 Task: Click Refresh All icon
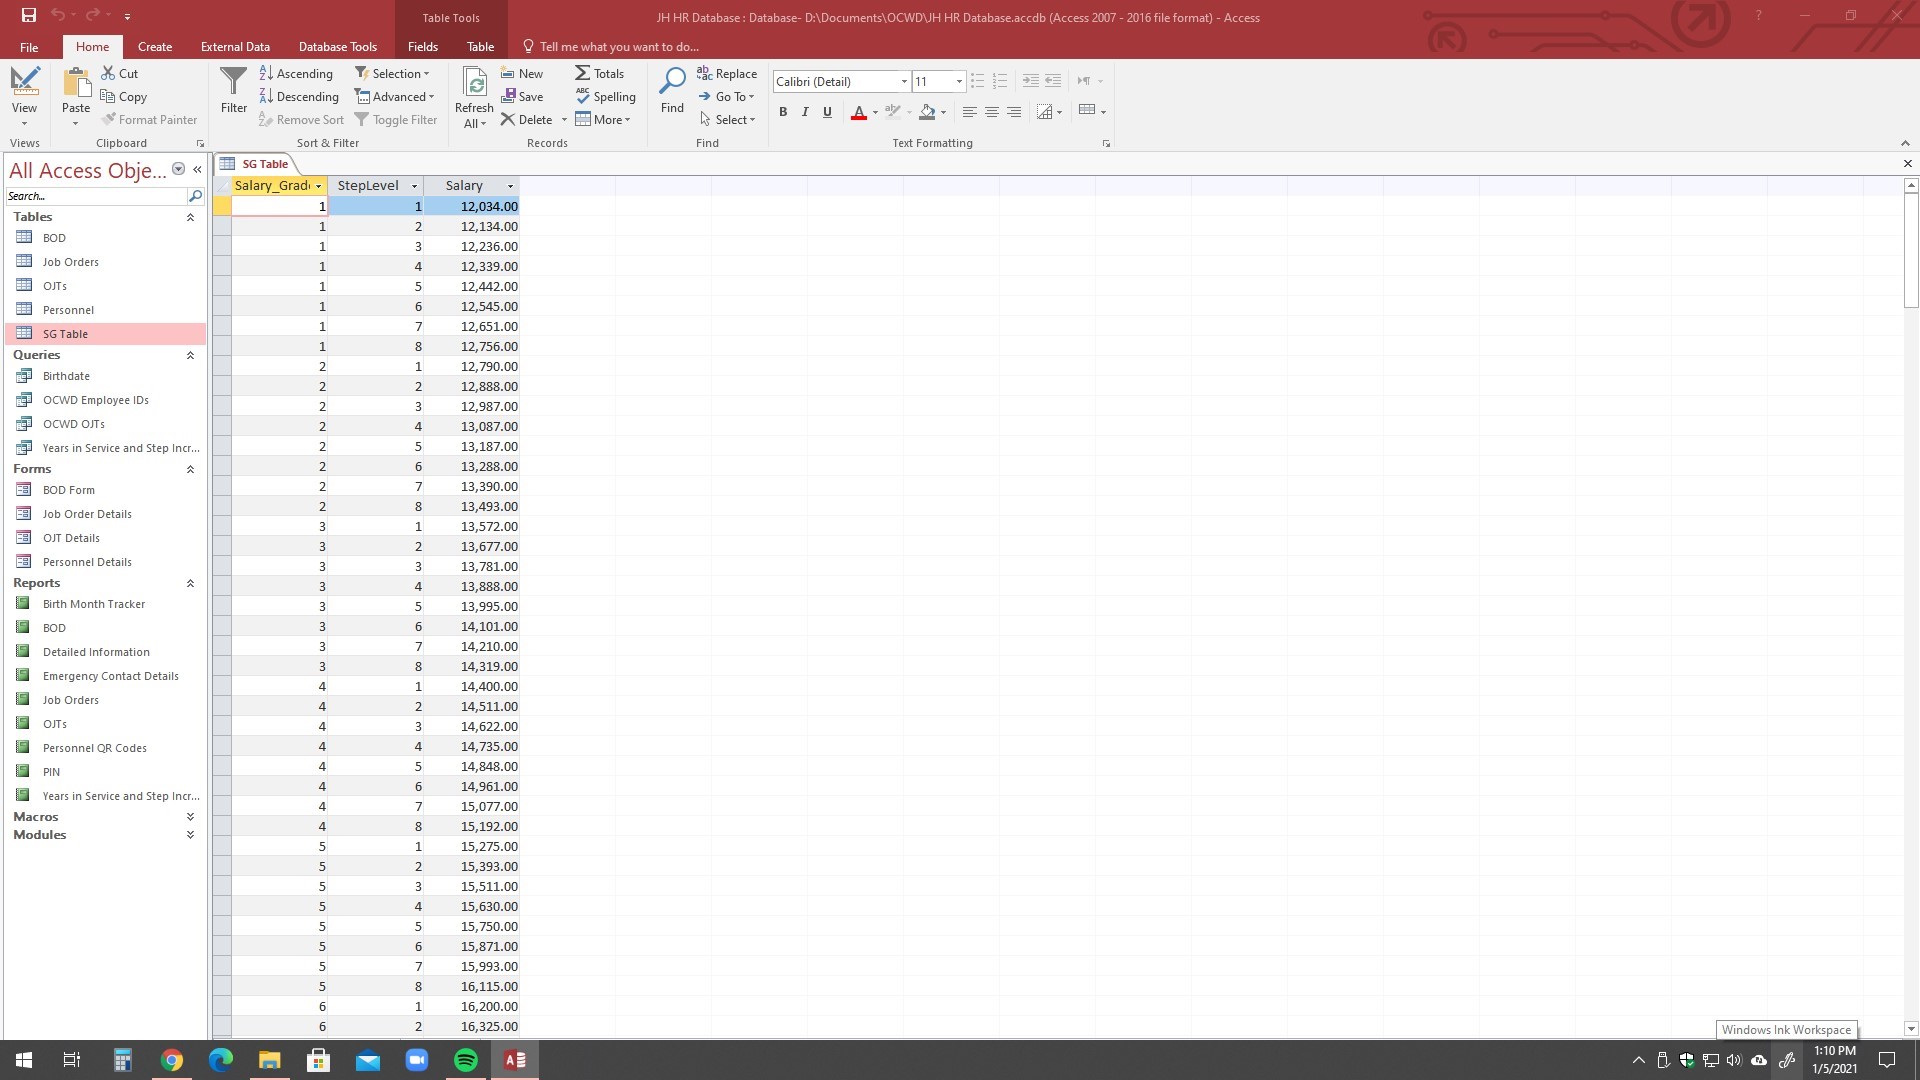coord(474,83)
